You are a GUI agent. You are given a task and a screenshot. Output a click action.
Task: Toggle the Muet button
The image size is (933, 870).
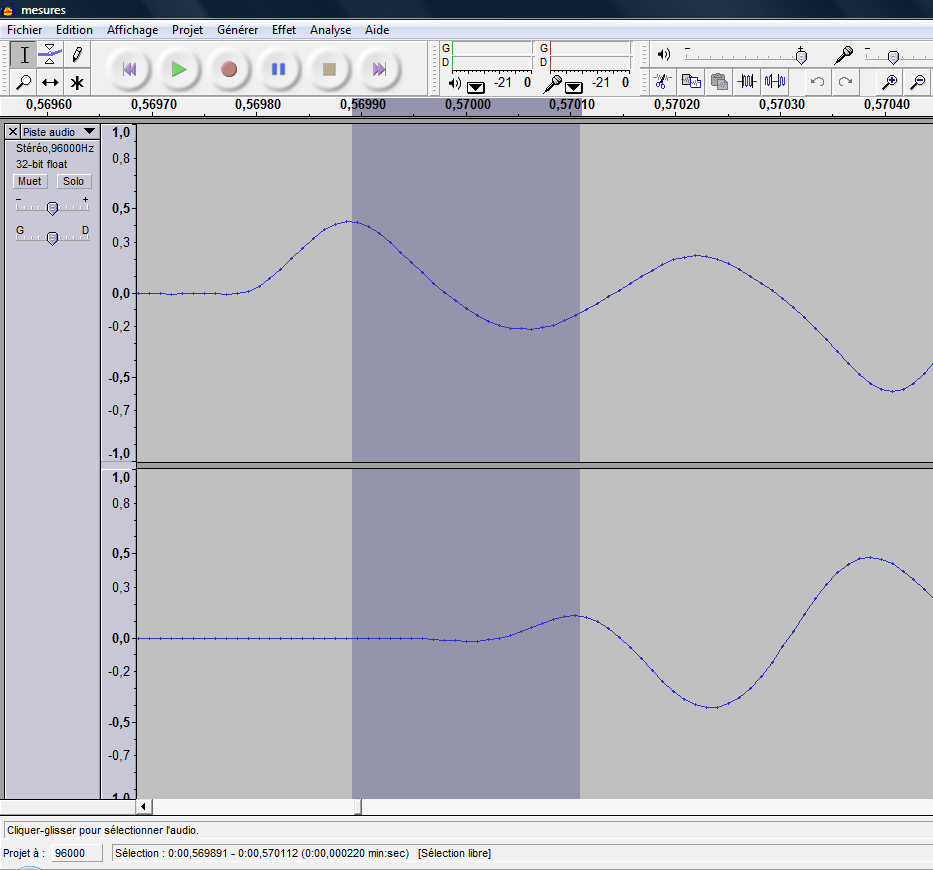point(30,181)
